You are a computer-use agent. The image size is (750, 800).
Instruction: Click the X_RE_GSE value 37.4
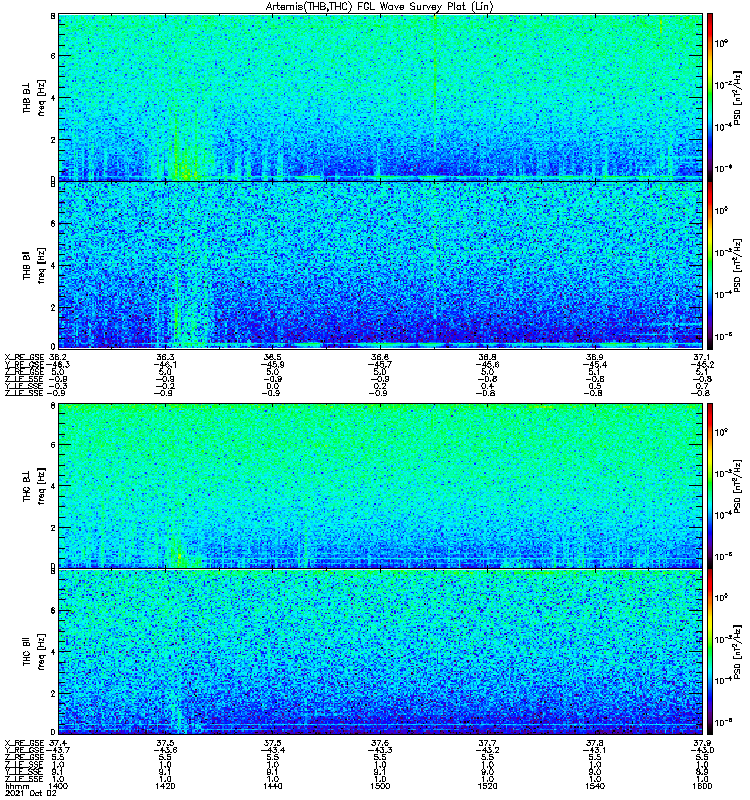[x=58, y=743]
